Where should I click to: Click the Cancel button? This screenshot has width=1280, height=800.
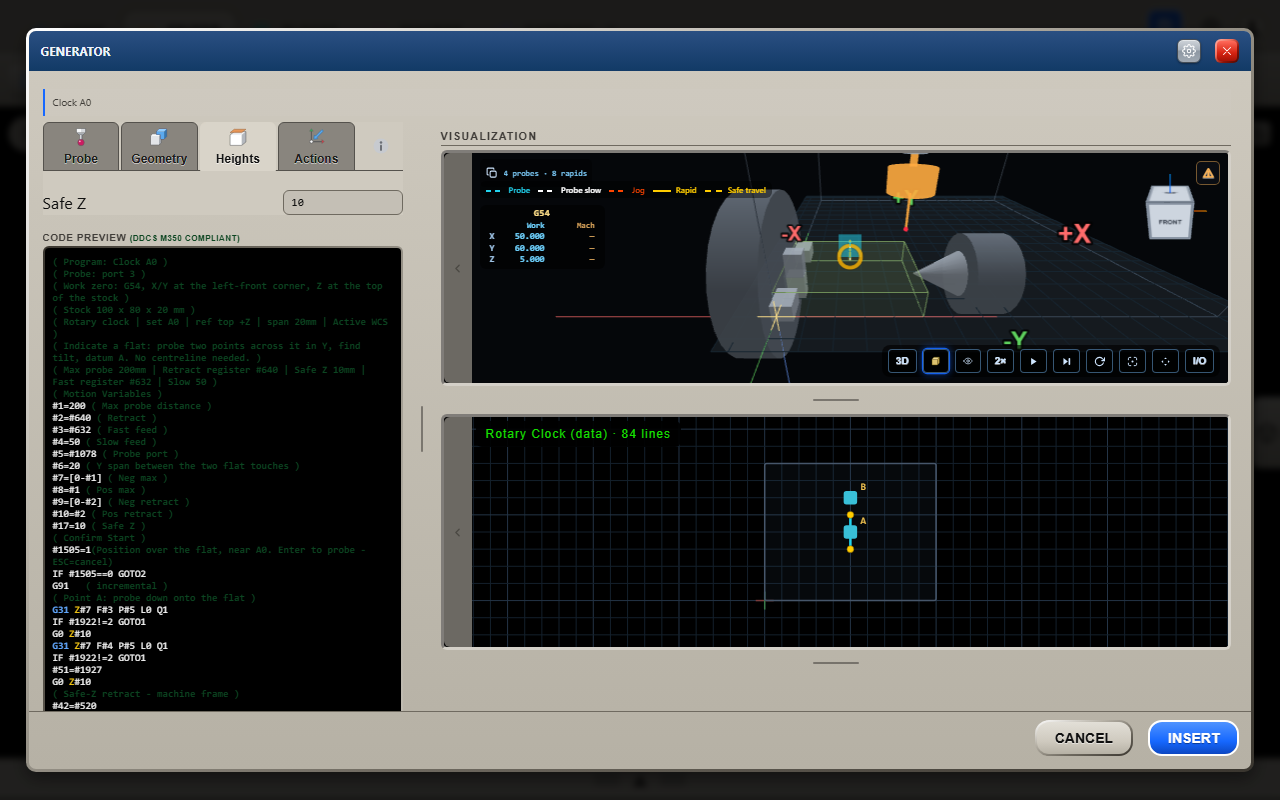point(1083,738)
